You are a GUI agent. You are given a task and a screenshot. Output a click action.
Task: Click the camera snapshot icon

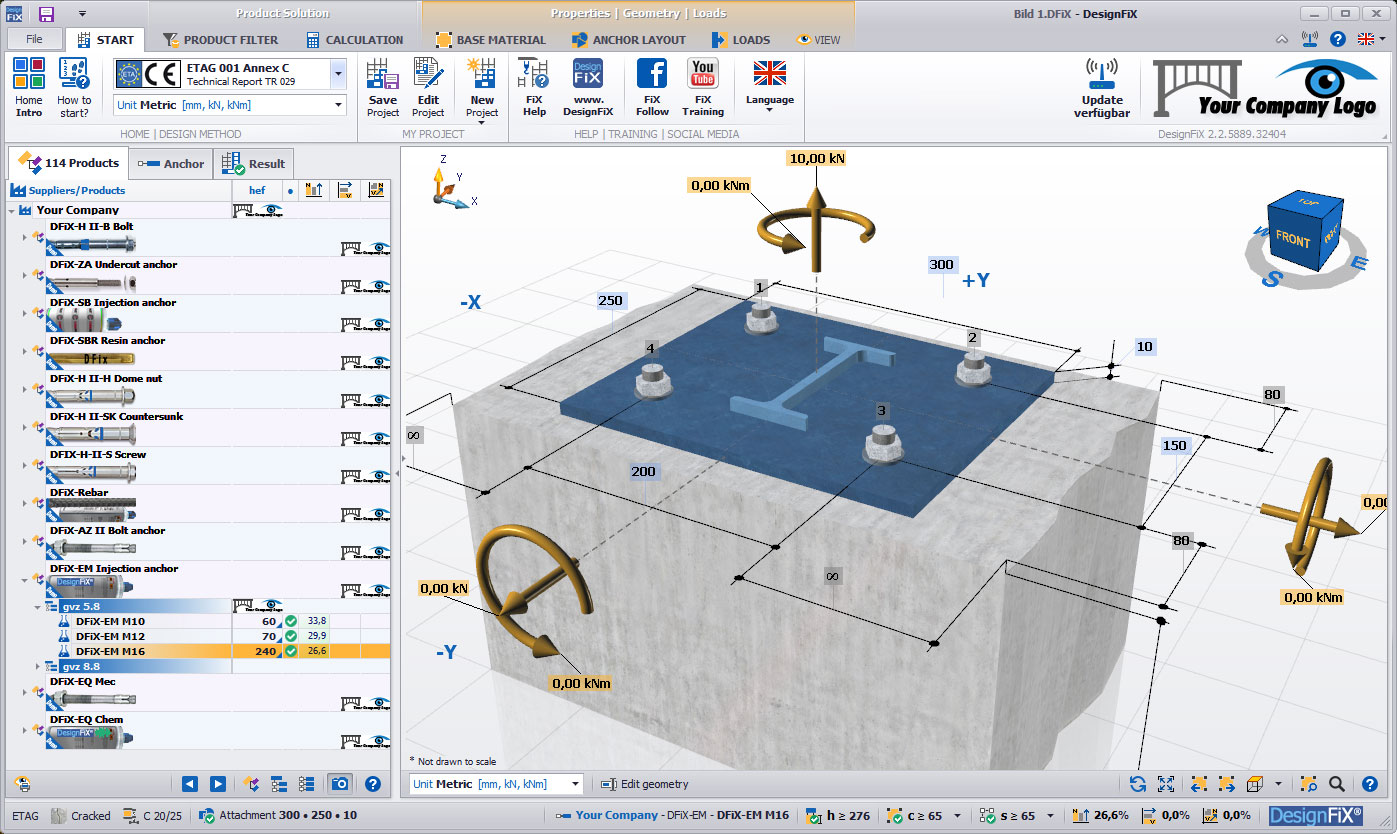click(340, 784)
